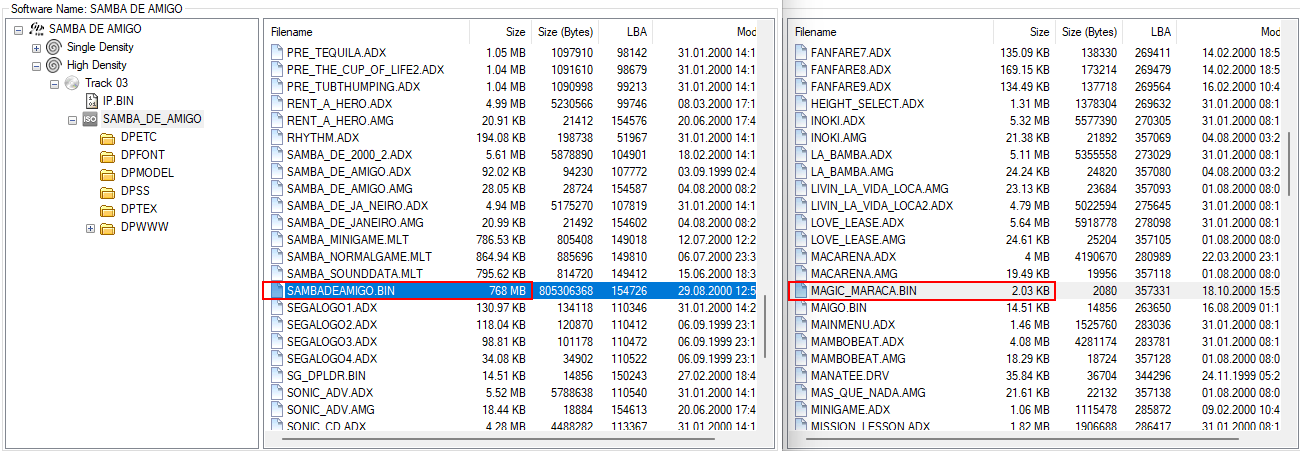Click file icon of SAMBADEAMIGO.BIN
1300x451 pixels.
point(277,290)
